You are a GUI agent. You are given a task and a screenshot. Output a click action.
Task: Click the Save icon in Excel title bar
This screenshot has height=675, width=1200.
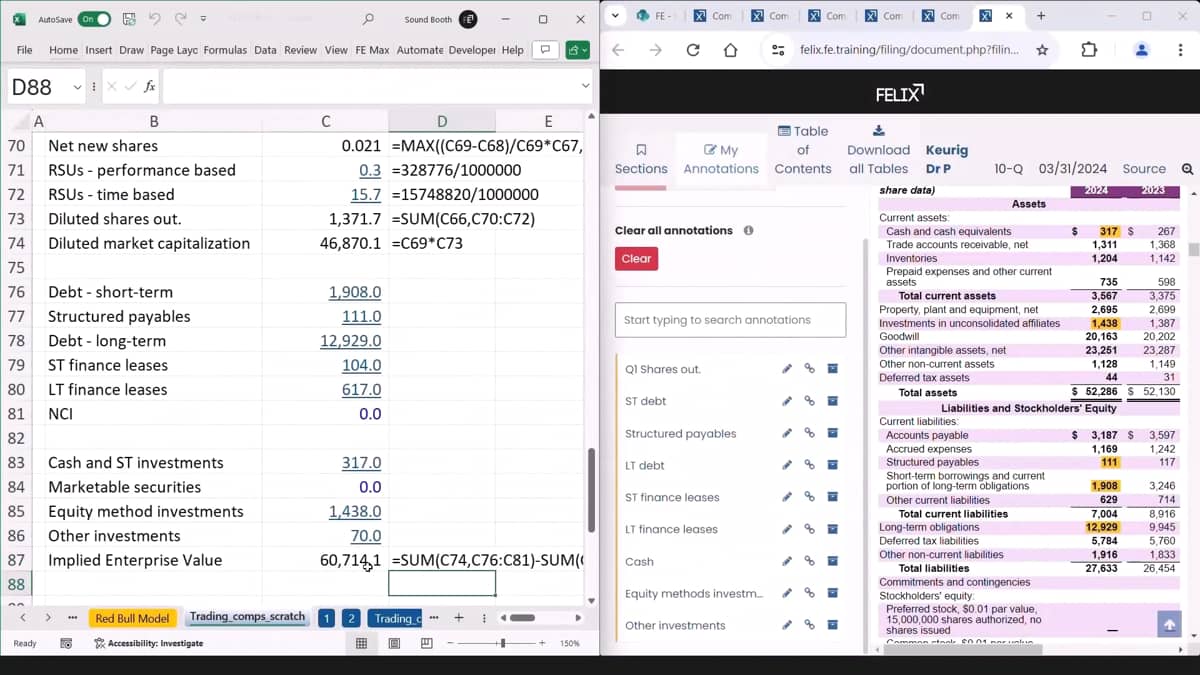129,19
